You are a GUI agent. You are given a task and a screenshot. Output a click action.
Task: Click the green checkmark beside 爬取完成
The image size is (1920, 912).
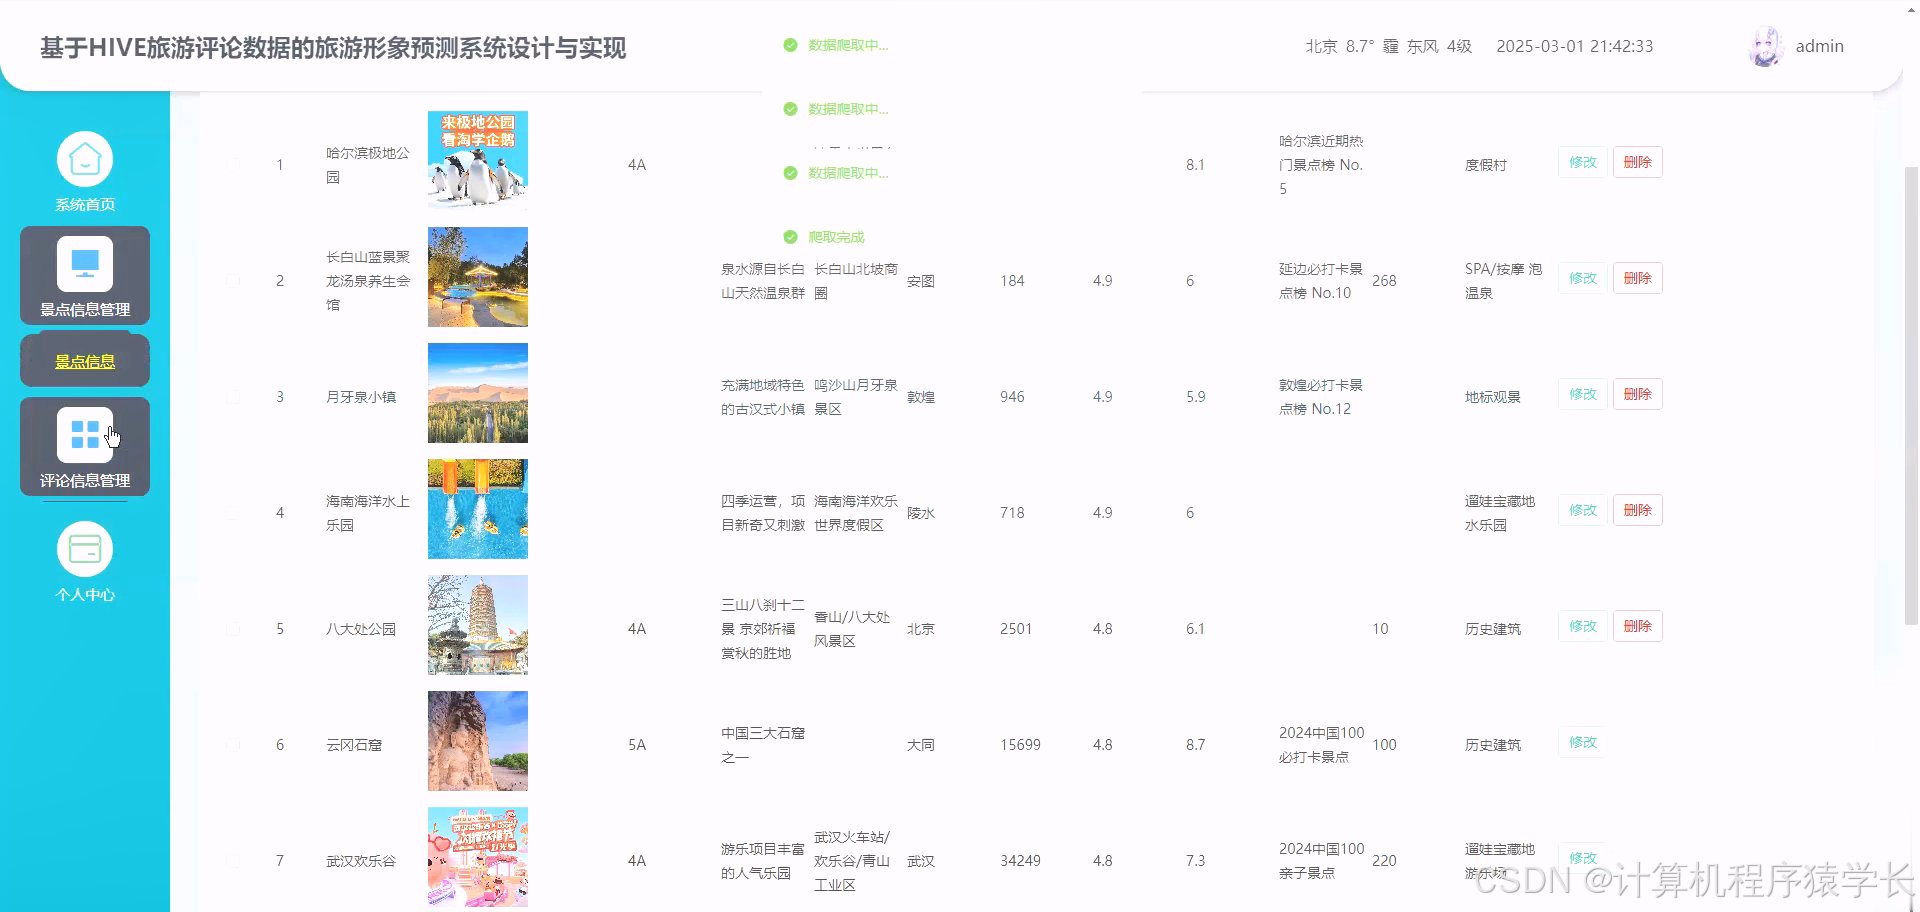tap(790, 237)
